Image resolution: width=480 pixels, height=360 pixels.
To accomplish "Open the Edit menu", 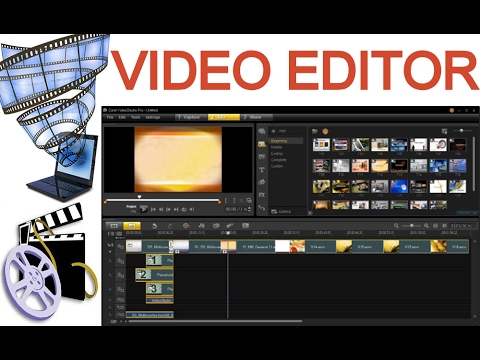I will pyautogui.click(x=122, y=117).
